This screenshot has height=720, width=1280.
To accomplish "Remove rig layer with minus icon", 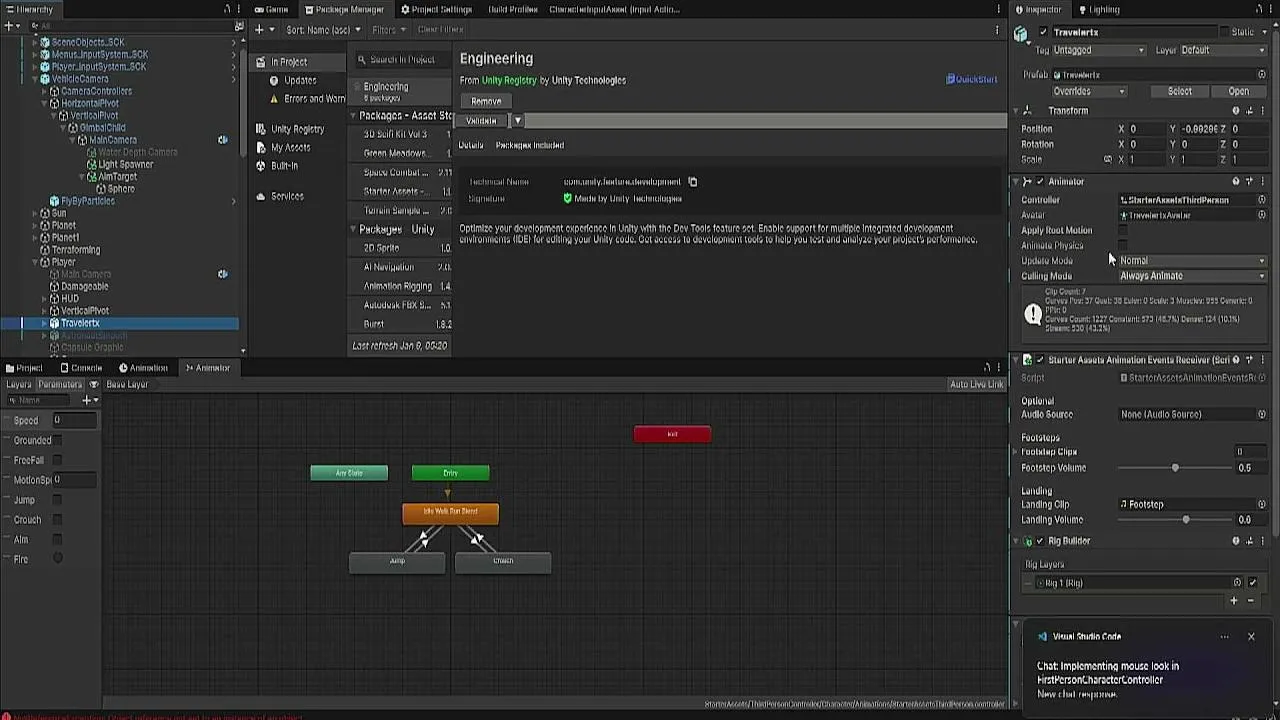I will point(1250,601).
